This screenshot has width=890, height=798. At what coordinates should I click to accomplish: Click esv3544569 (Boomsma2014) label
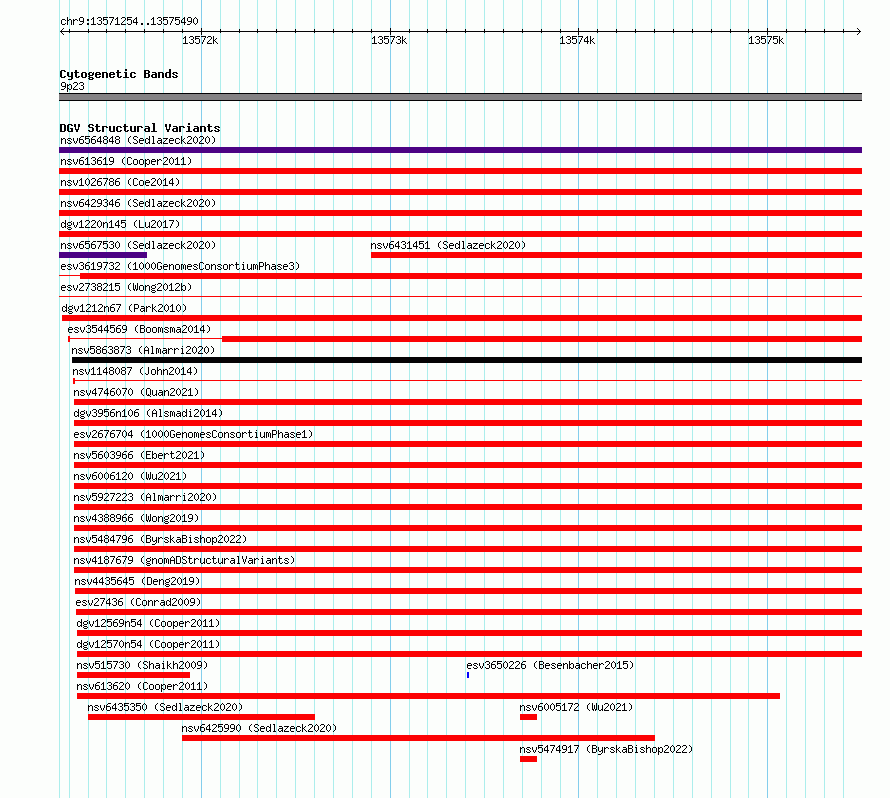pos(139,329)
